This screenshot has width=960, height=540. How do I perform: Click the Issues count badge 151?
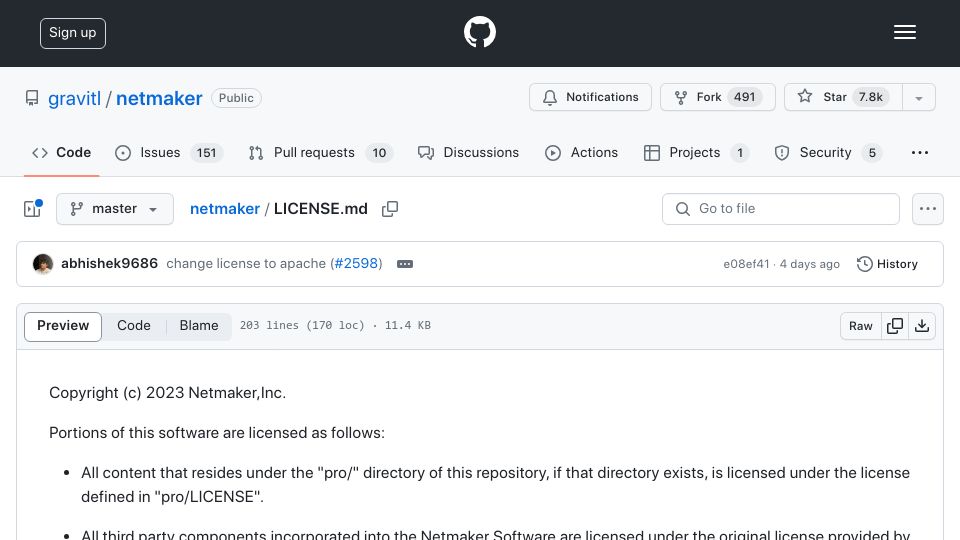click(206, 152)
